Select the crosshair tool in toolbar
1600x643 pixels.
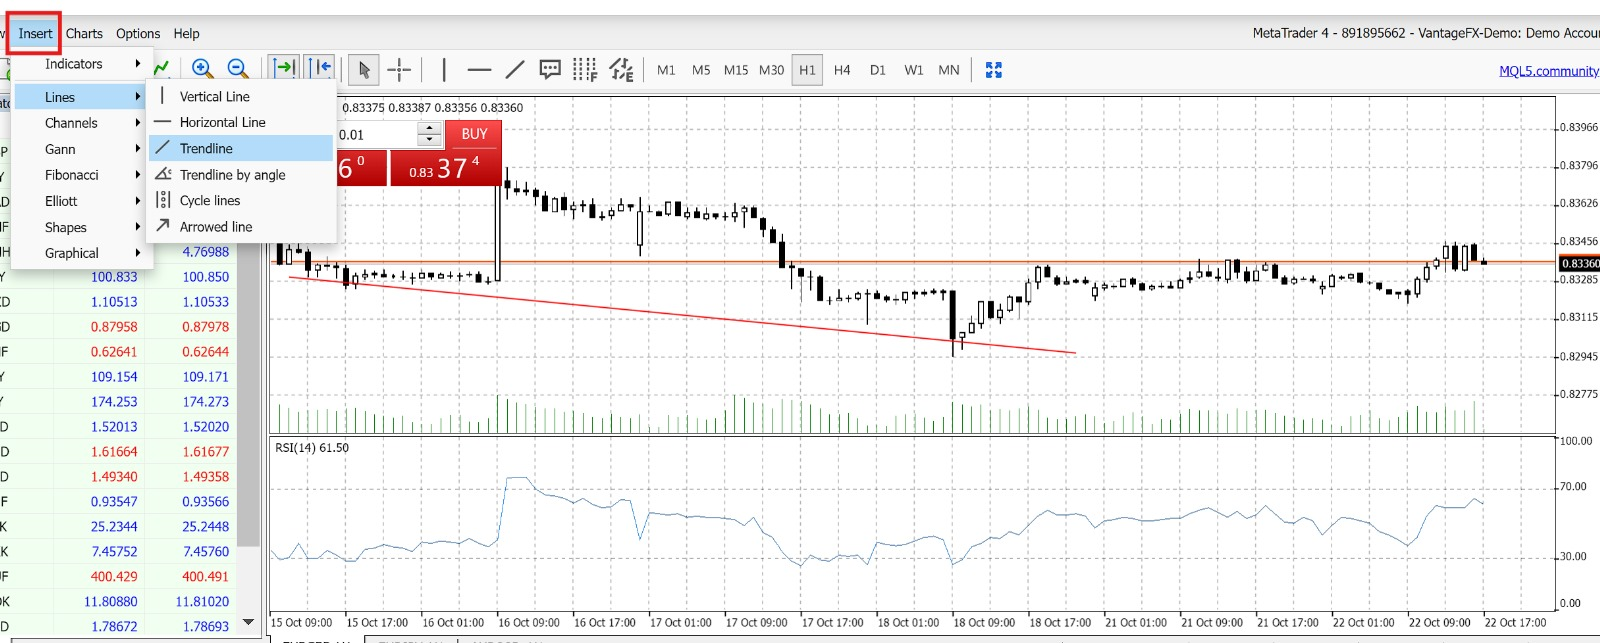[399, 70]
